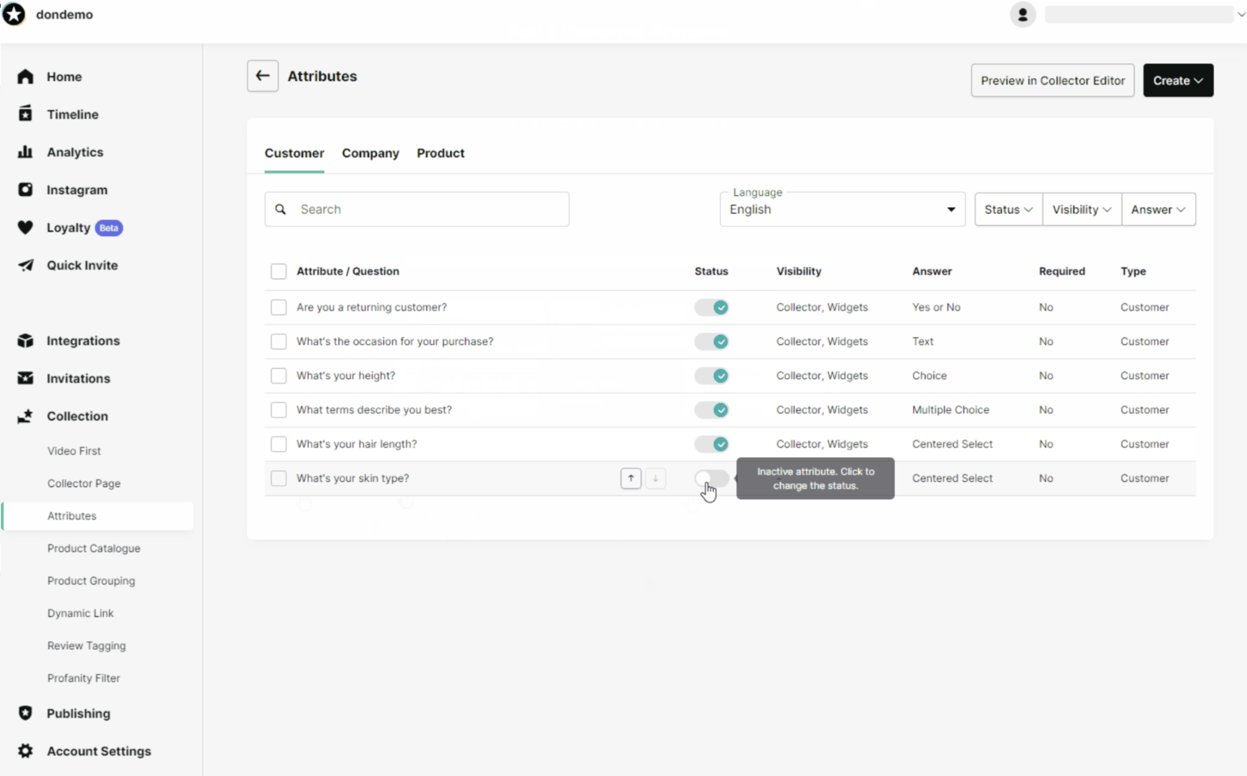Click the Analytics bar chart icon
Viewport: 1247px width, 776px height.
tap(26, 152)
